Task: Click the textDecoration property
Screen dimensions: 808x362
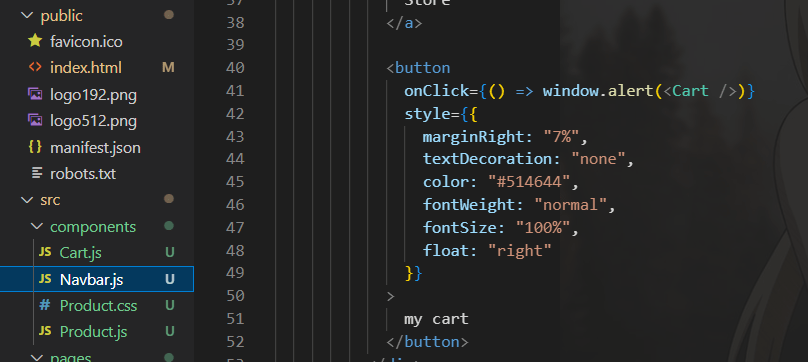Action: 487,159
